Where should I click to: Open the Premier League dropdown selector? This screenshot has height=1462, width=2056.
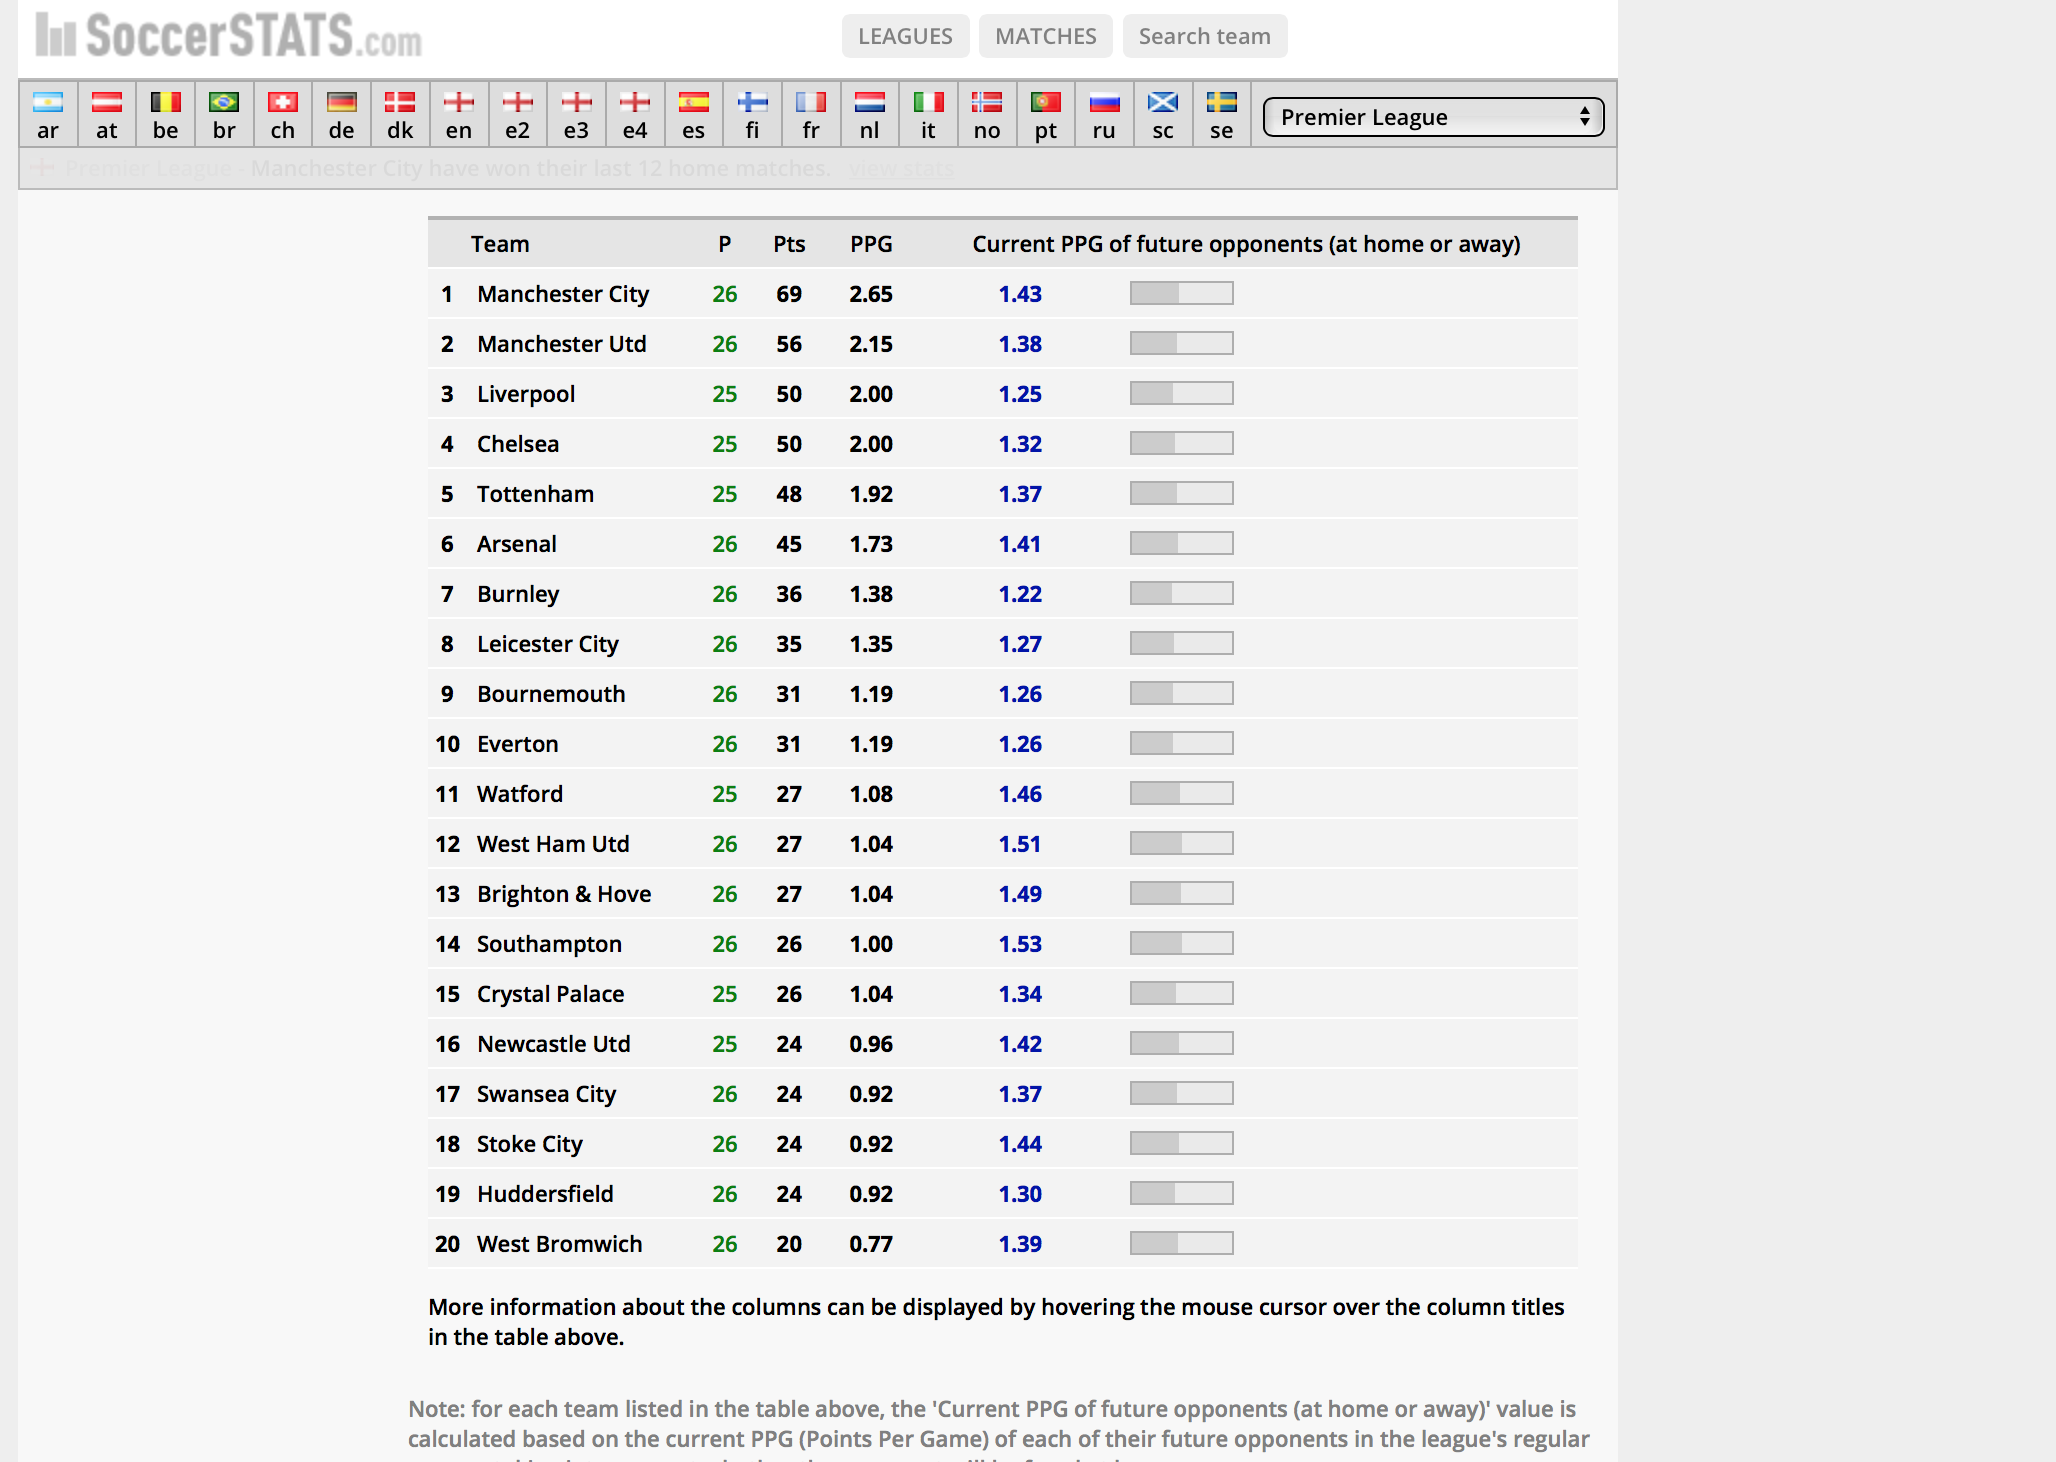[x=1434, y=117]
